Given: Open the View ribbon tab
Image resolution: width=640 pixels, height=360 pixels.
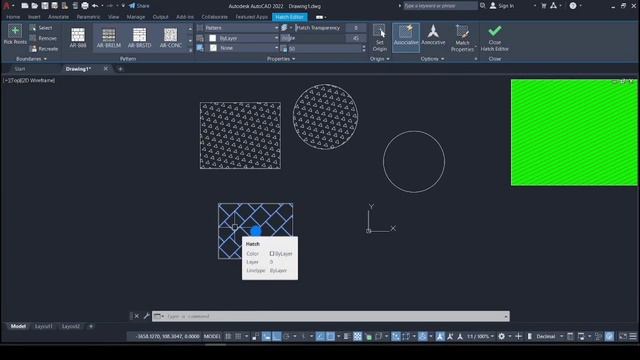Looking at the screenshot, I should (113, 17).
